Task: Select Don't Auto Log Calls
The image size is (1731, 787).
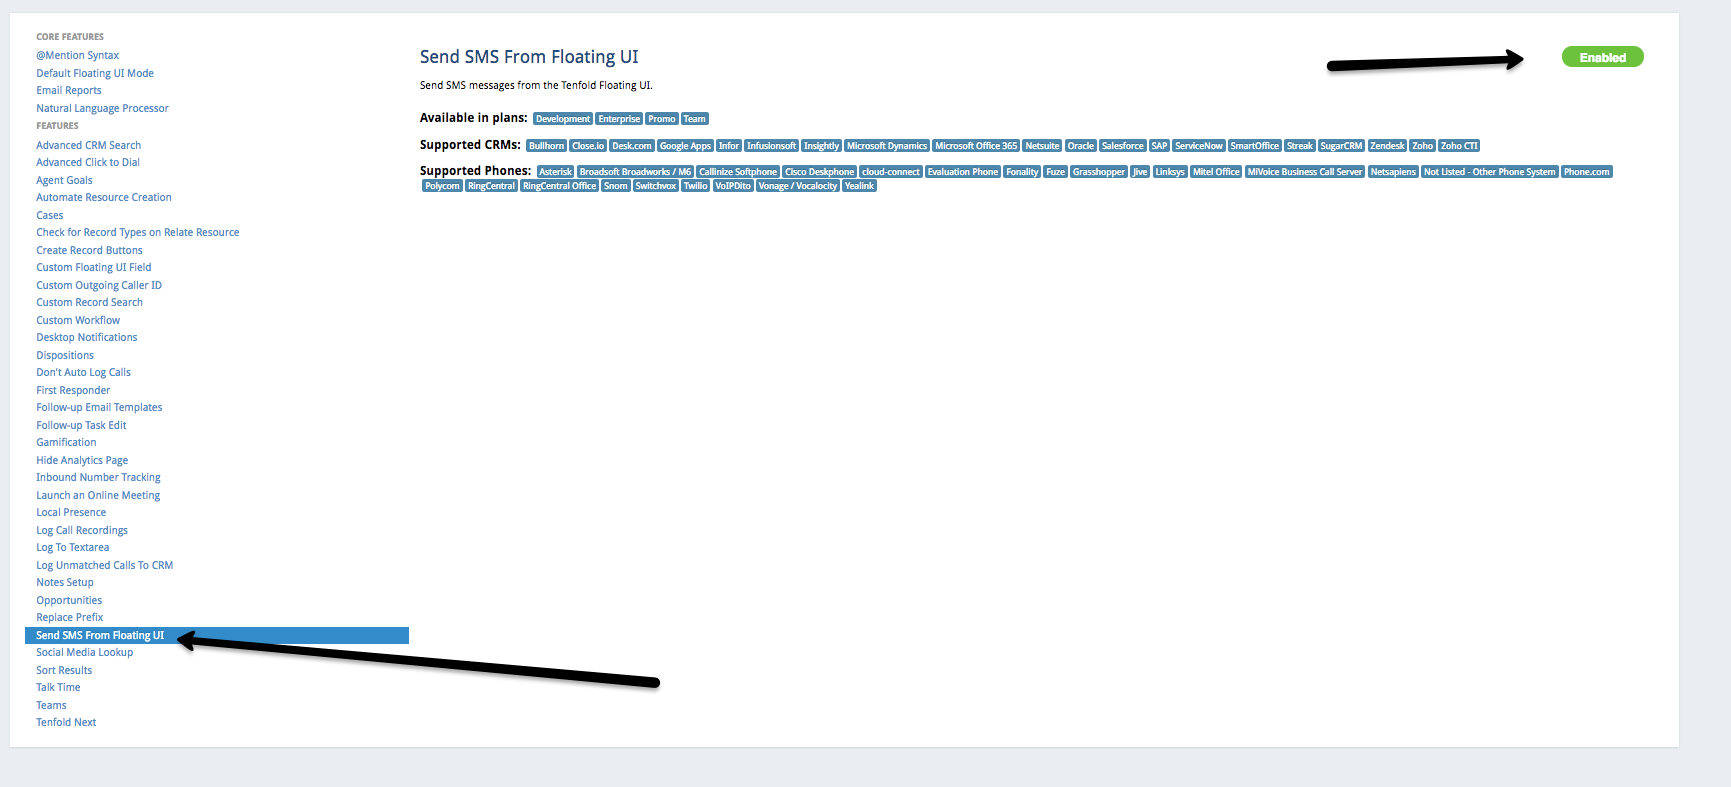Action: (83, 372)
